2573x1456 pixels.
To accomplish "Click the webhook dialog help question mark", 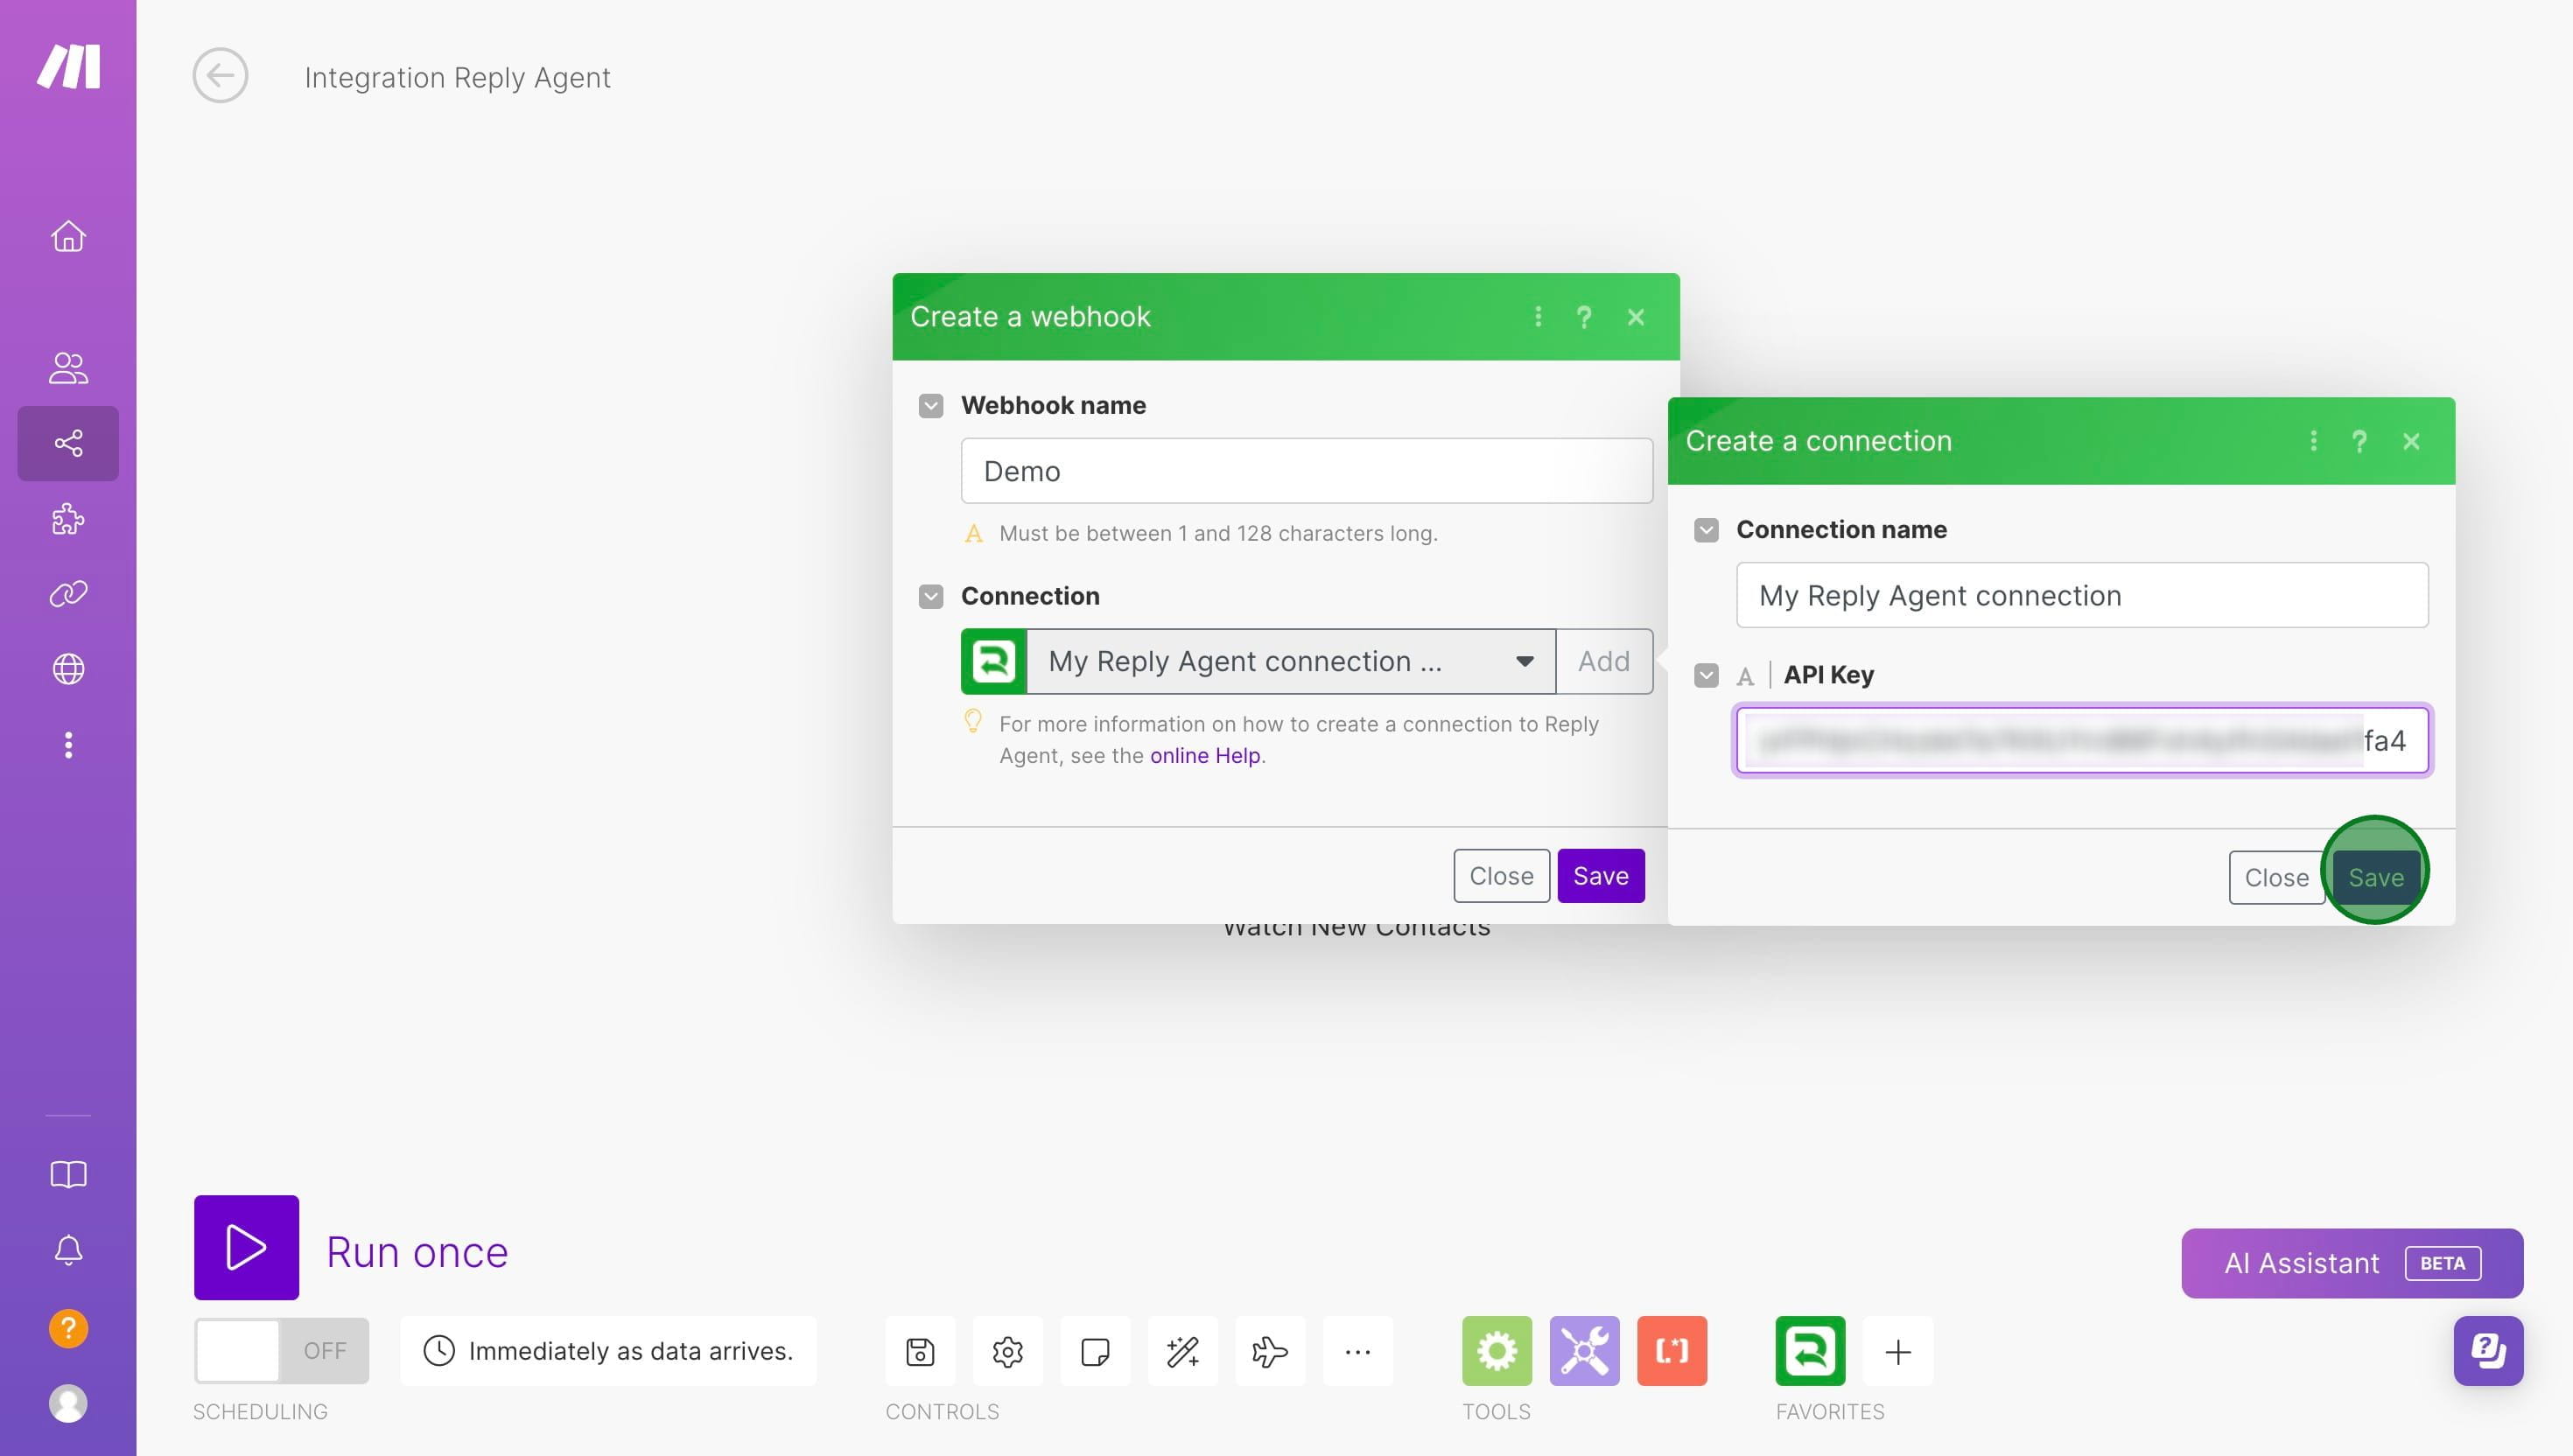I will pos(1584,317).
